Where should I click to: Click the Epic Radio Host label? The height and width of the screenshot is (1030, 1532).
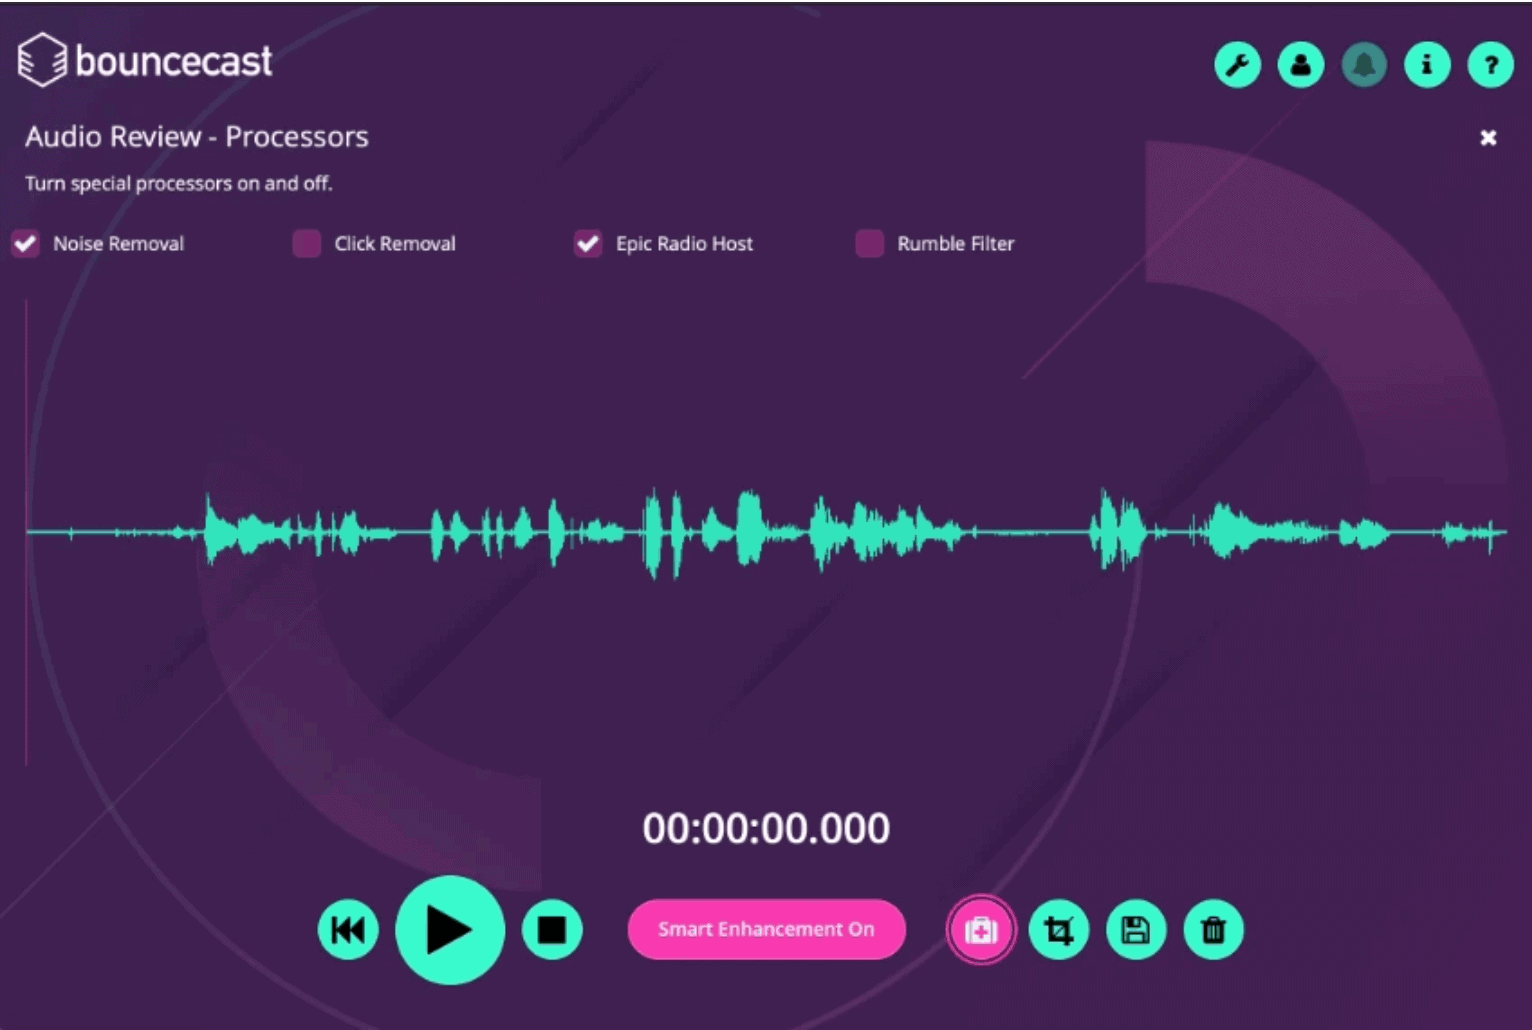pyautogui.click(x=684, y=243)
